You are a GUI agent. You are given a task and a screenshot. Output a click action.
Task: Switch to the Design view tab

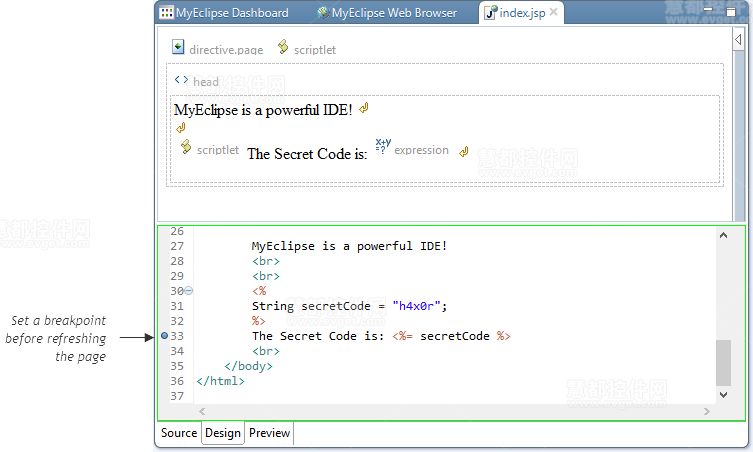tap(223, 433)
